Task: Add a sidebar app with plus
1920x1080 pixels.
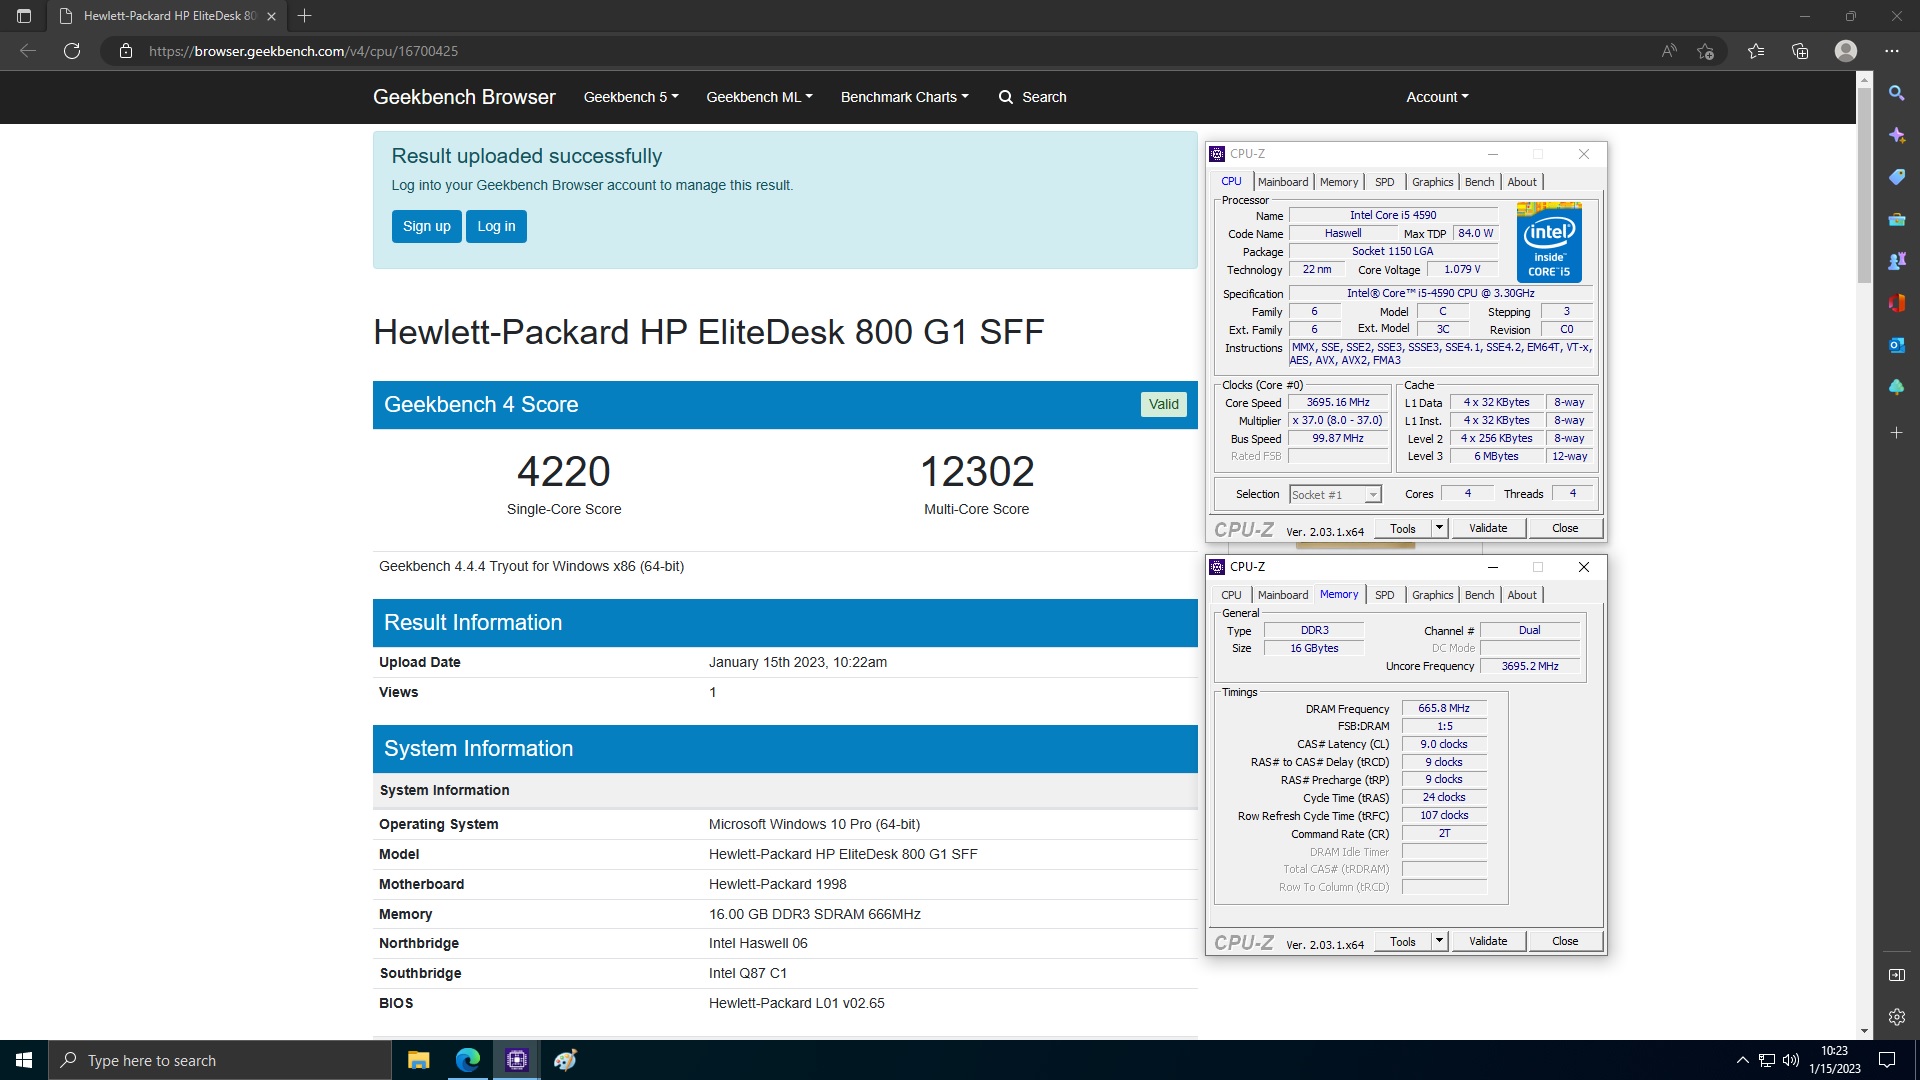Action: tap(1897, 433)
